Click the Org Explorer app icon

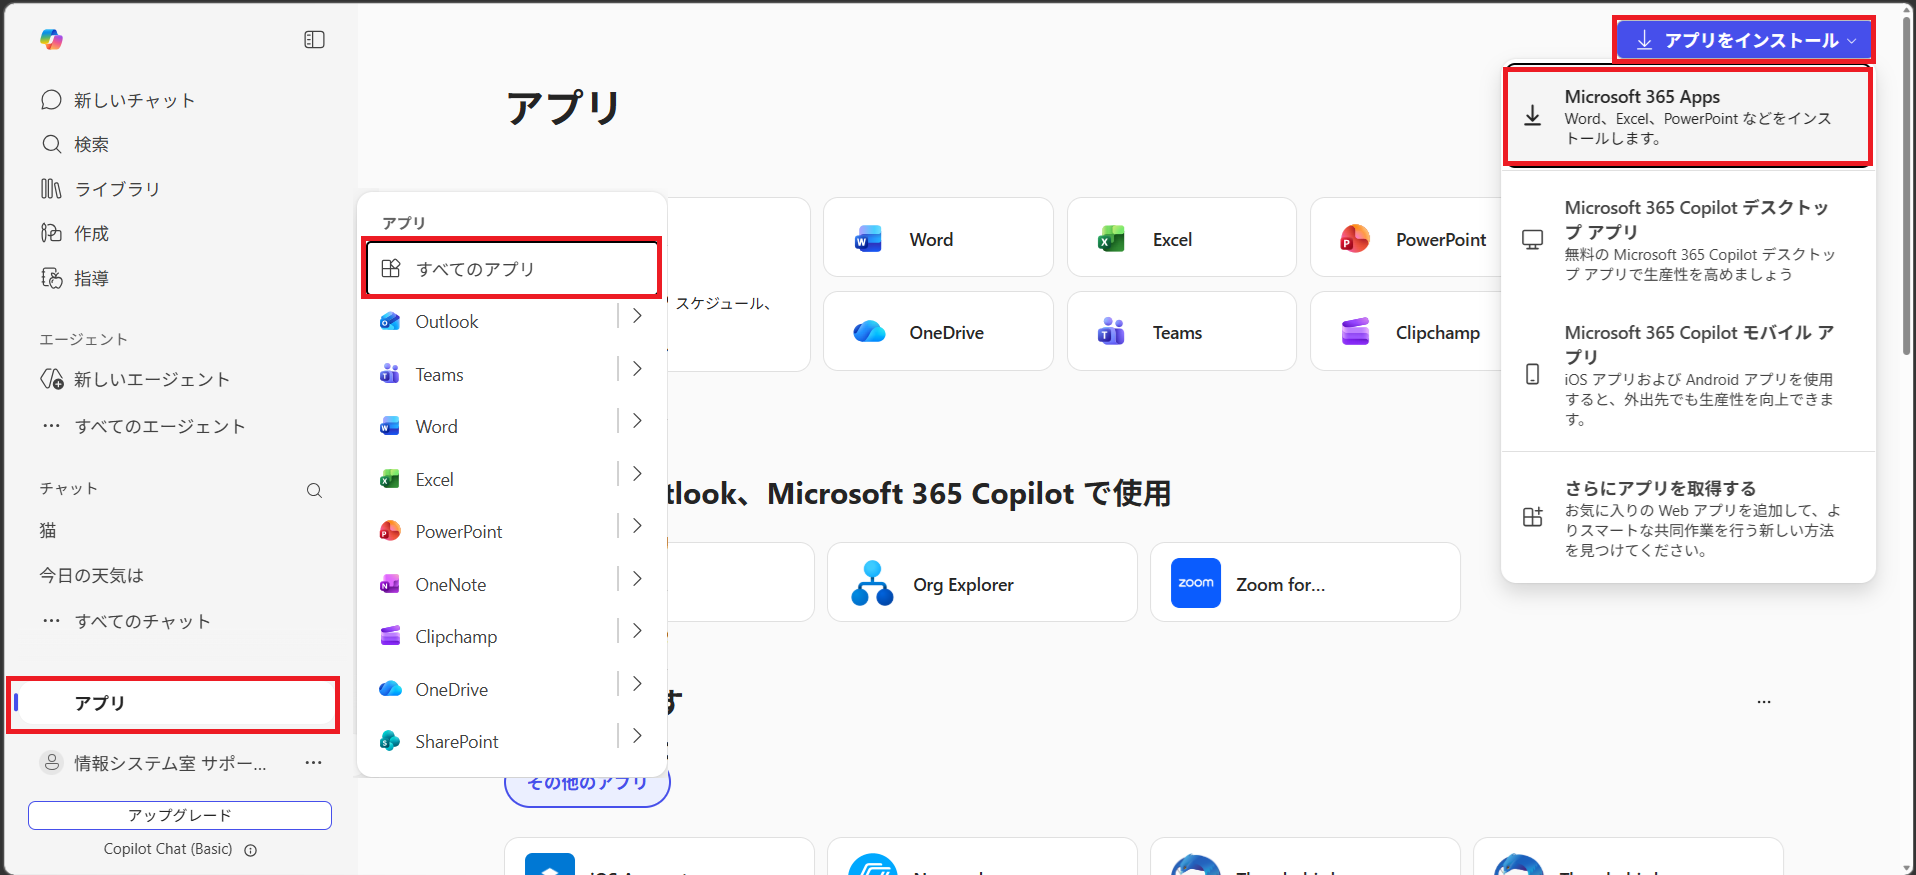click(x=872, y=584)
